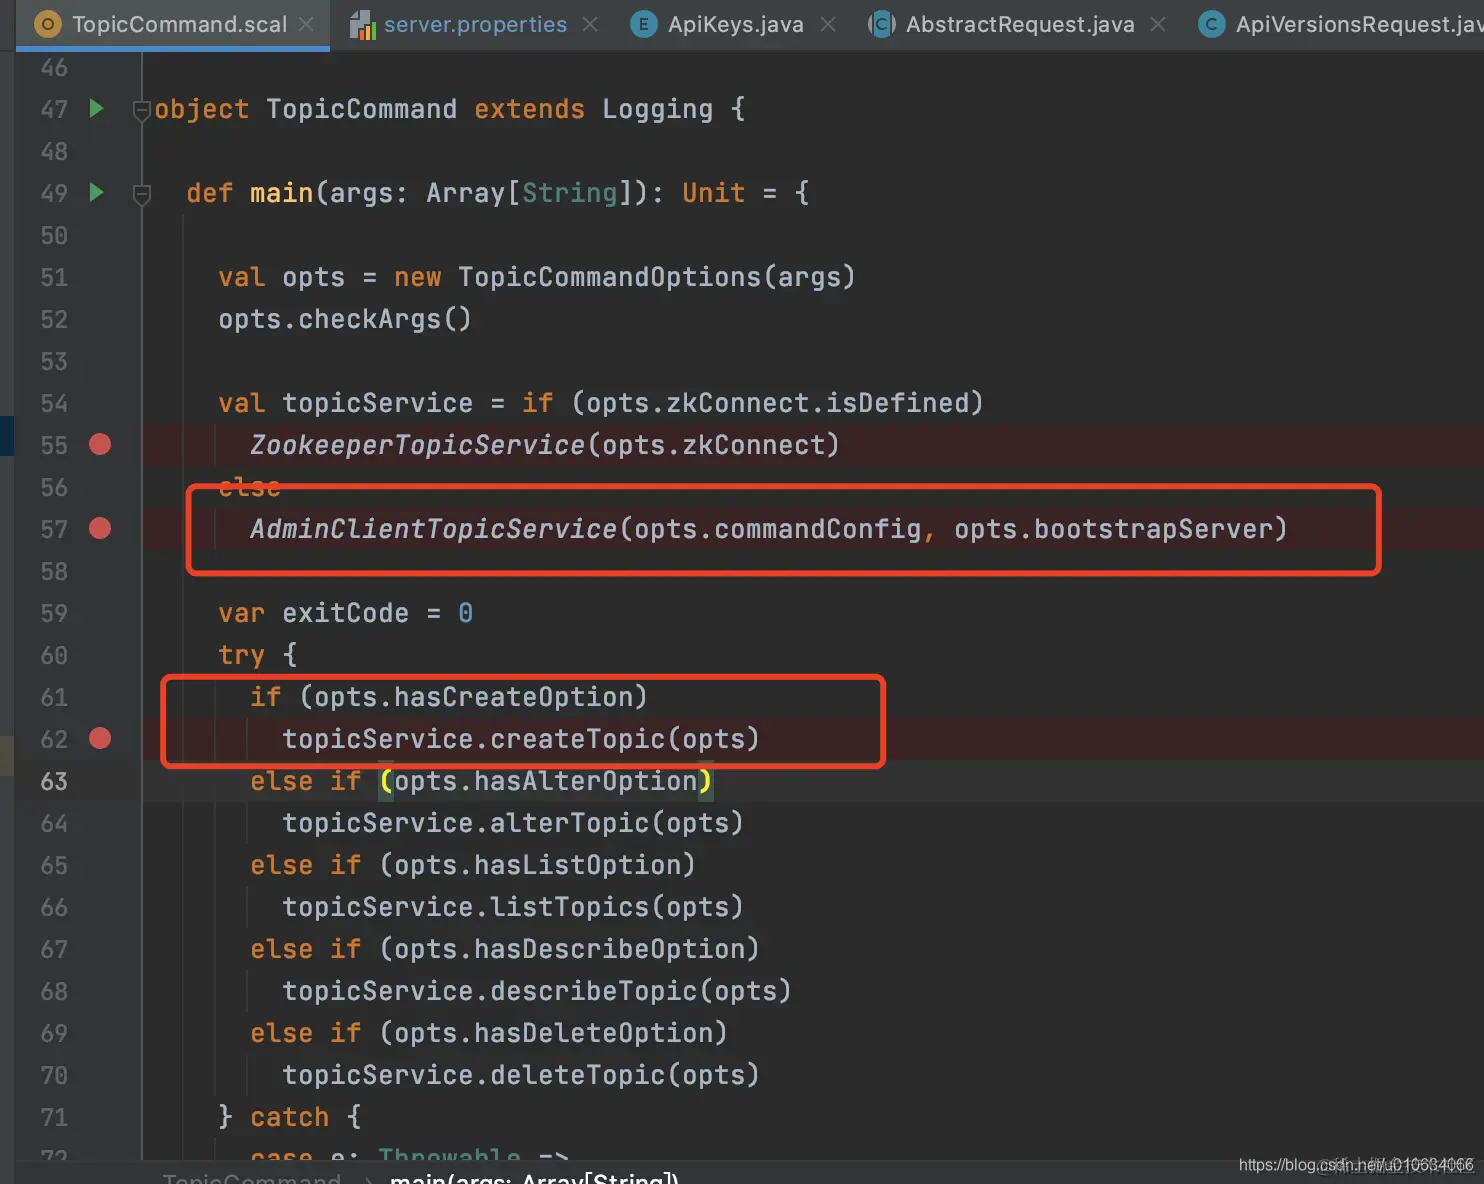Click opts.hasCreateOption condition
The image size is (1484, 1184).
[x=474, y=697]
